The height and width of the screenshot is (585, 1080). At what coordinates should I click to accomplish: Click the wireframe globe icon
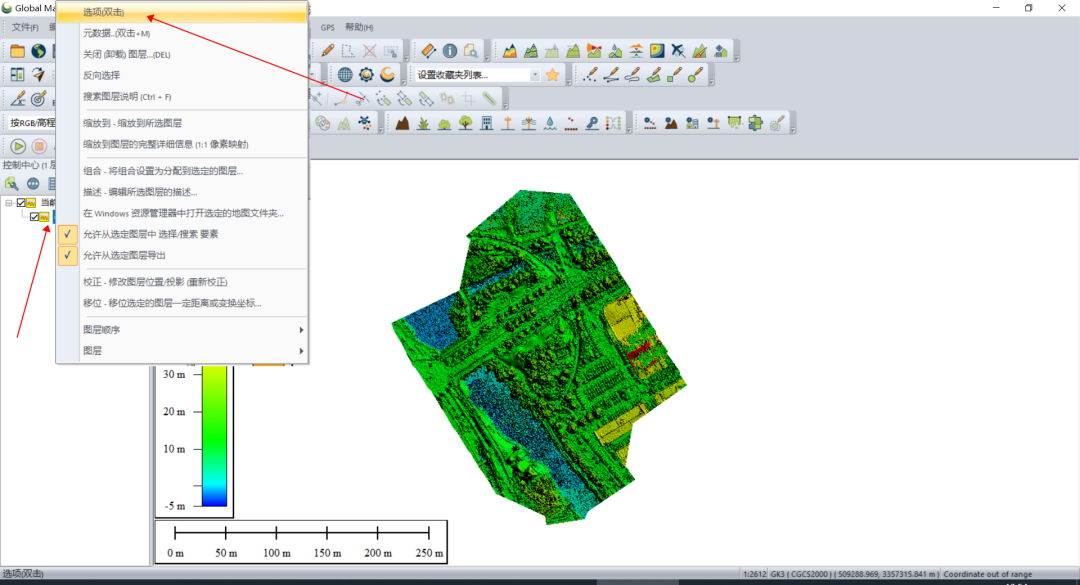point(345,74)
